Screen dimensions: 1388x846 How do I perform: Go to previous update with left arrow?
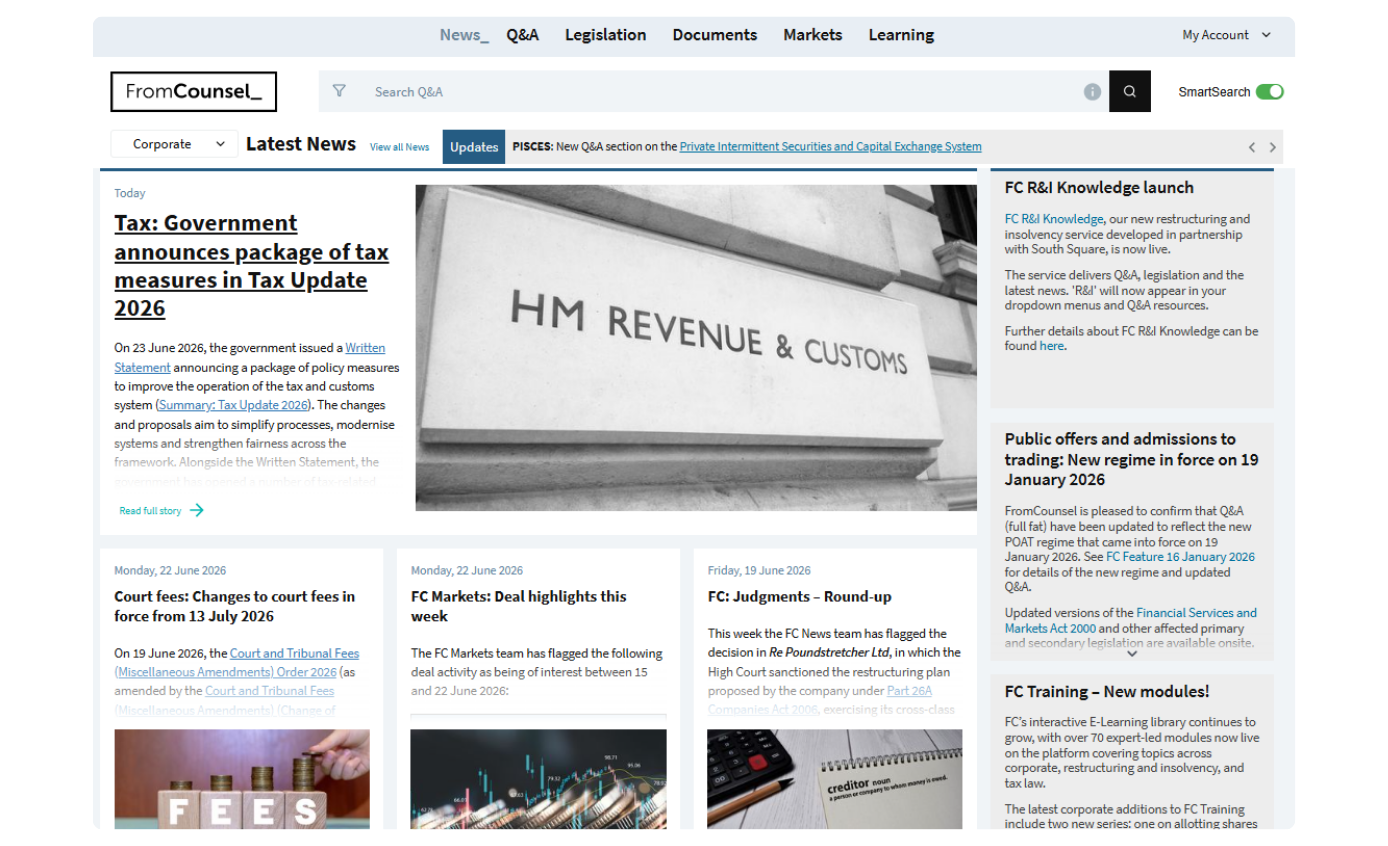click(1251, 147)
